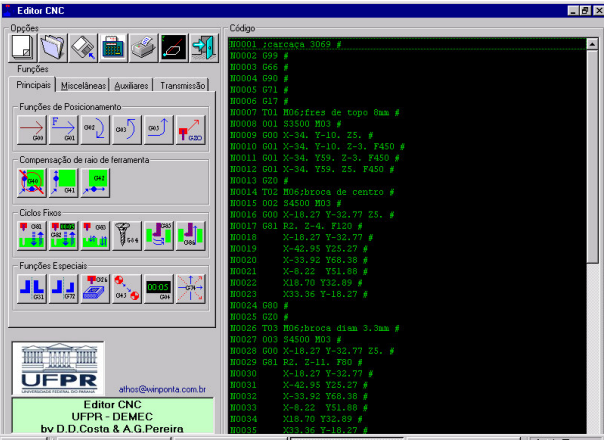Screen dimensions: 608x443
Task: Click code line N0003 G66
Action: [408, 67]
